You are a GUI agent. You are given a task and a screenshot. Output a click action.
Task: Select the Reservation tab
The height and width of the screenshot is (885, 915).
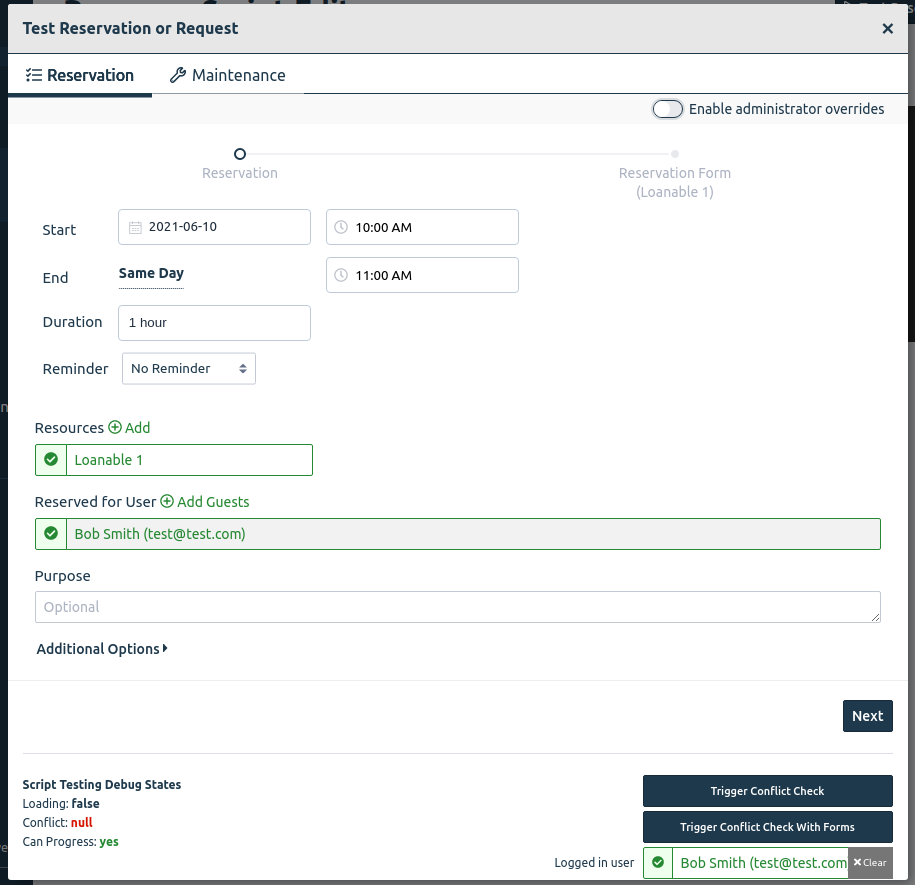[80, 75]
